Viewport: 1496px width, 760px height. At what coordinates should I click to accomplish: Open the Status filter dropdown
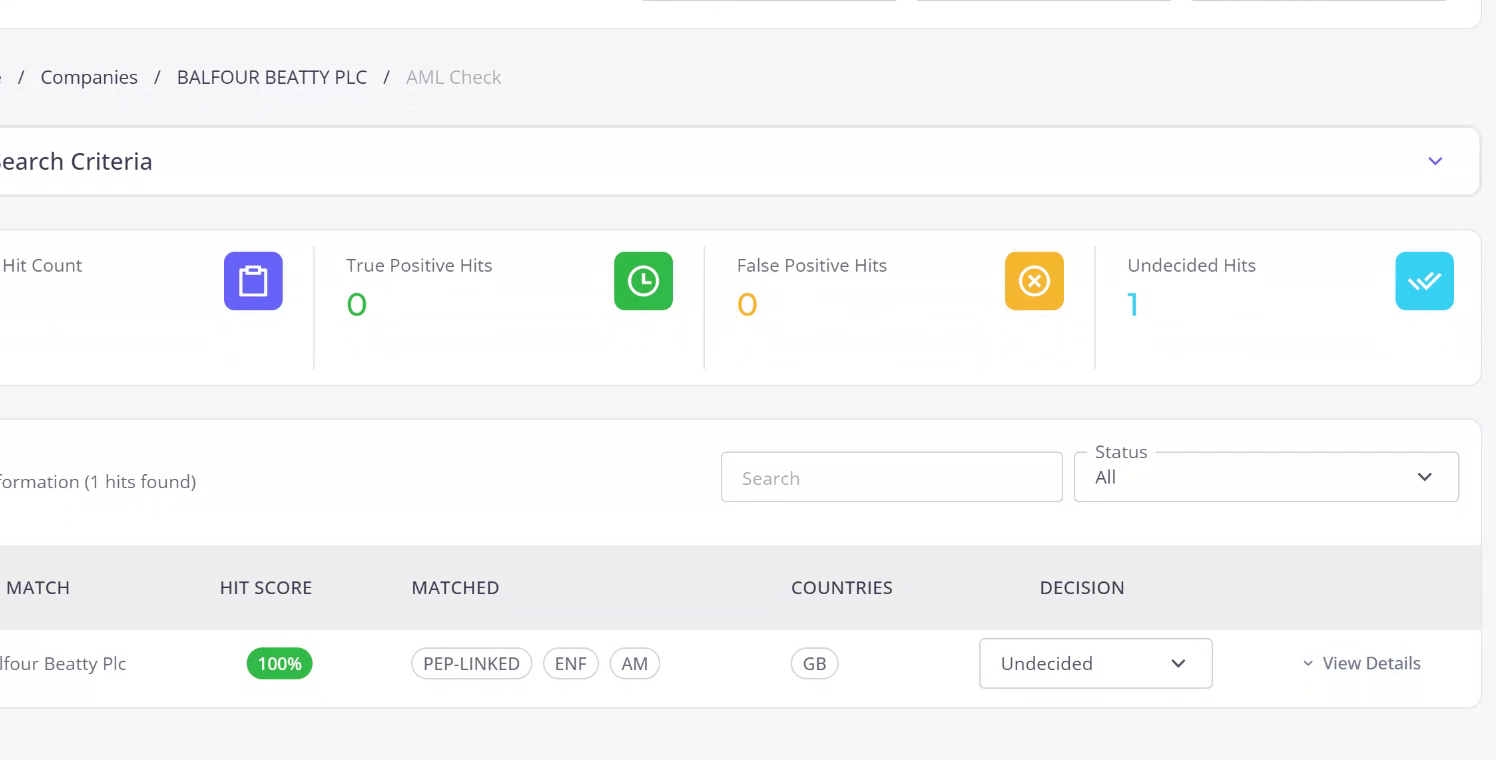pos(1265,477)
